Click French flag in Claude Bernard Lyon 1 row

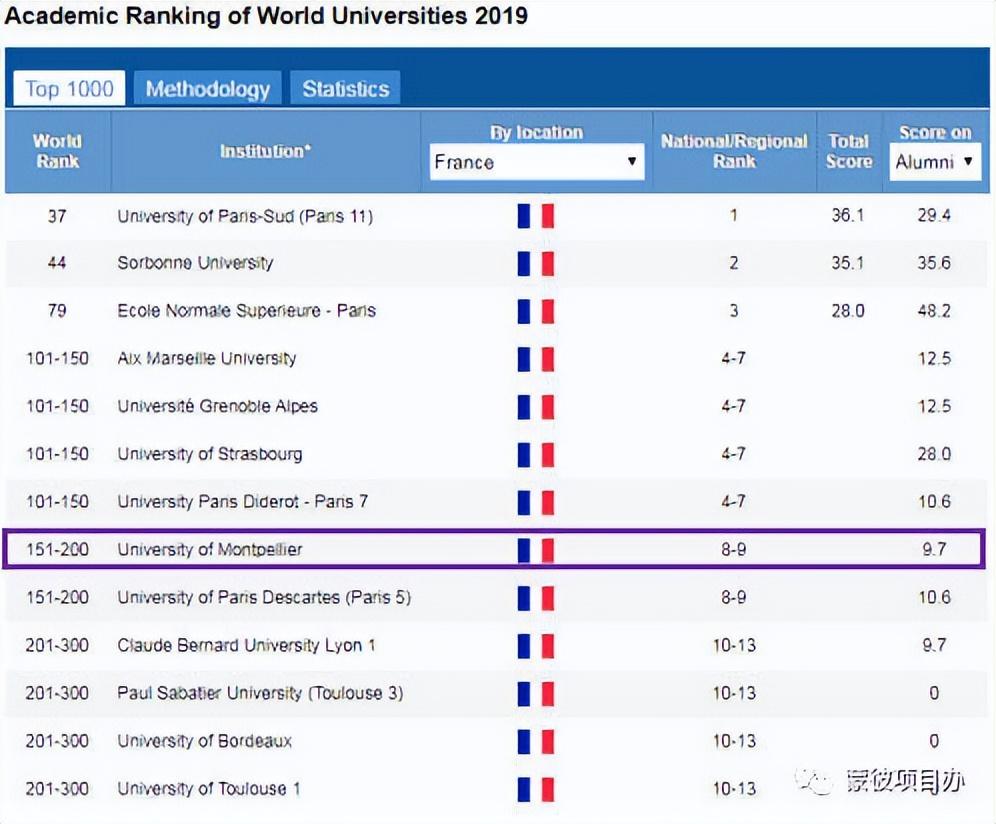(536, 646)
